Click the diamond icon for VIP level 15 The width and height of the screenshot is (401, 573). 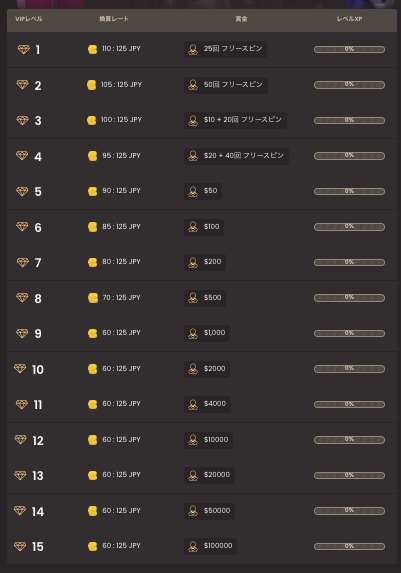20,546
